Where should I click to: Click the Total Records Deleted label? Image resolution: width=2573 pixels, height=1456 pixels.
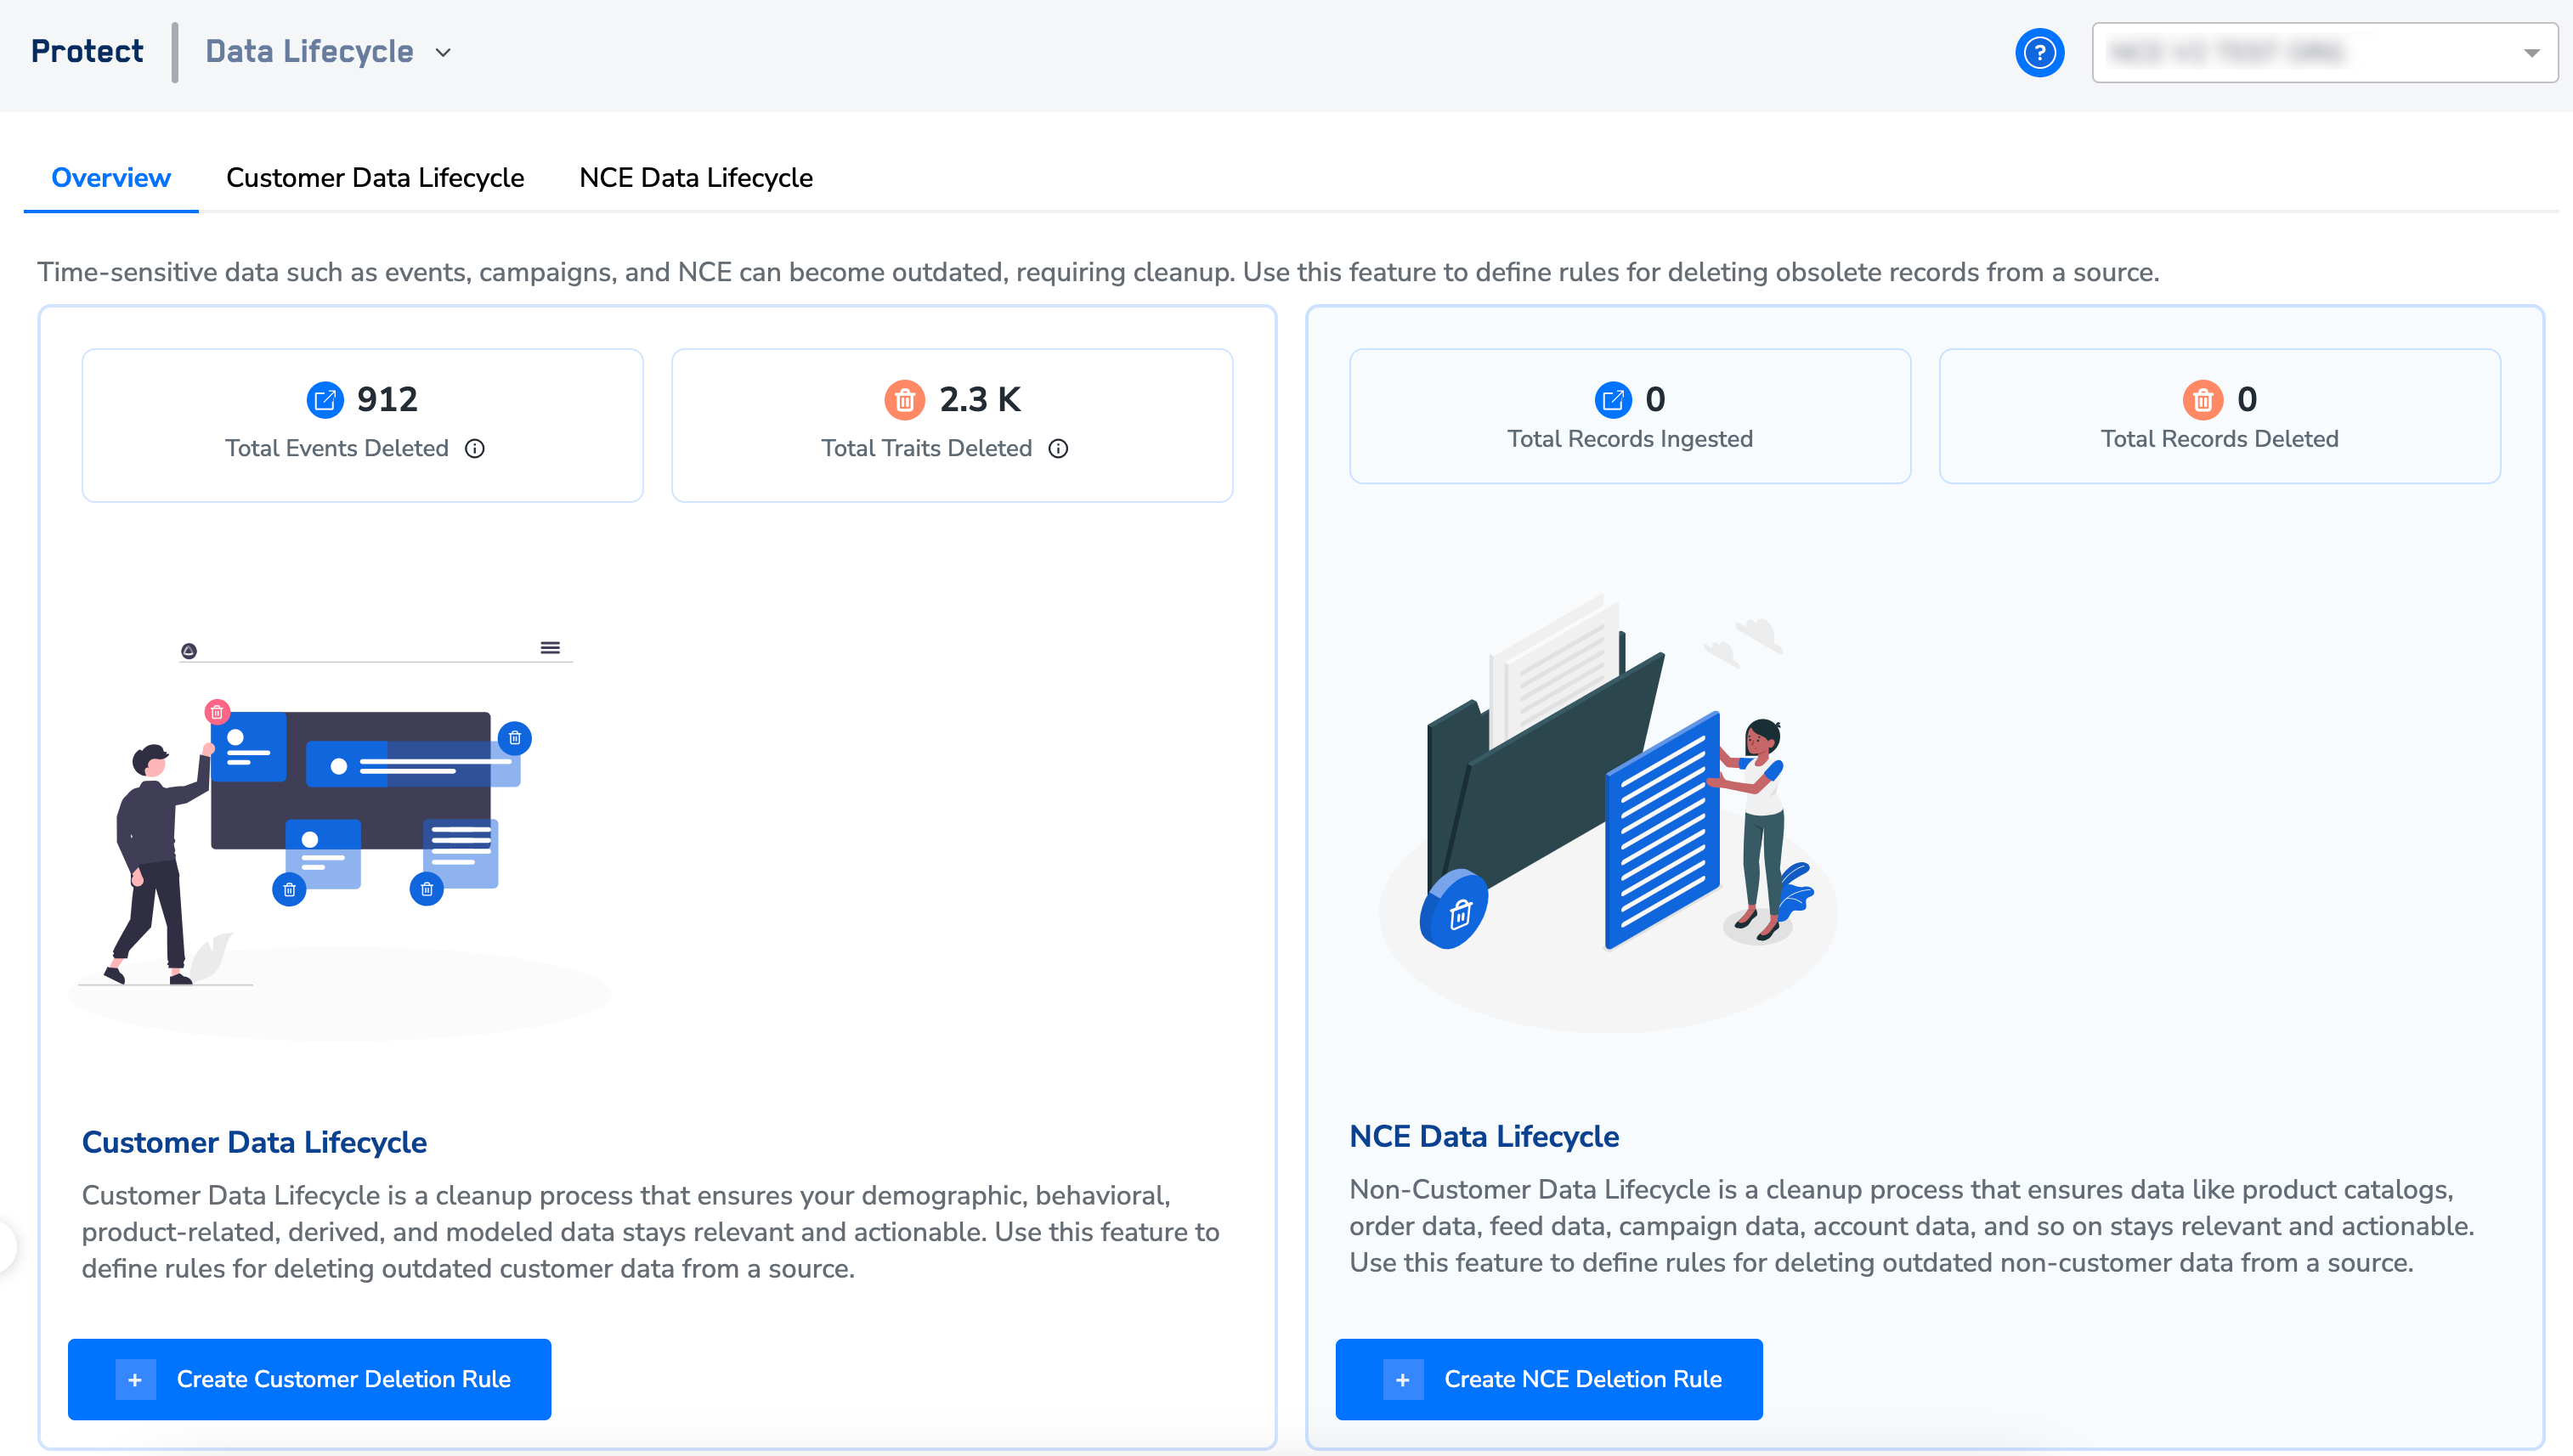tap(2219, 439)
